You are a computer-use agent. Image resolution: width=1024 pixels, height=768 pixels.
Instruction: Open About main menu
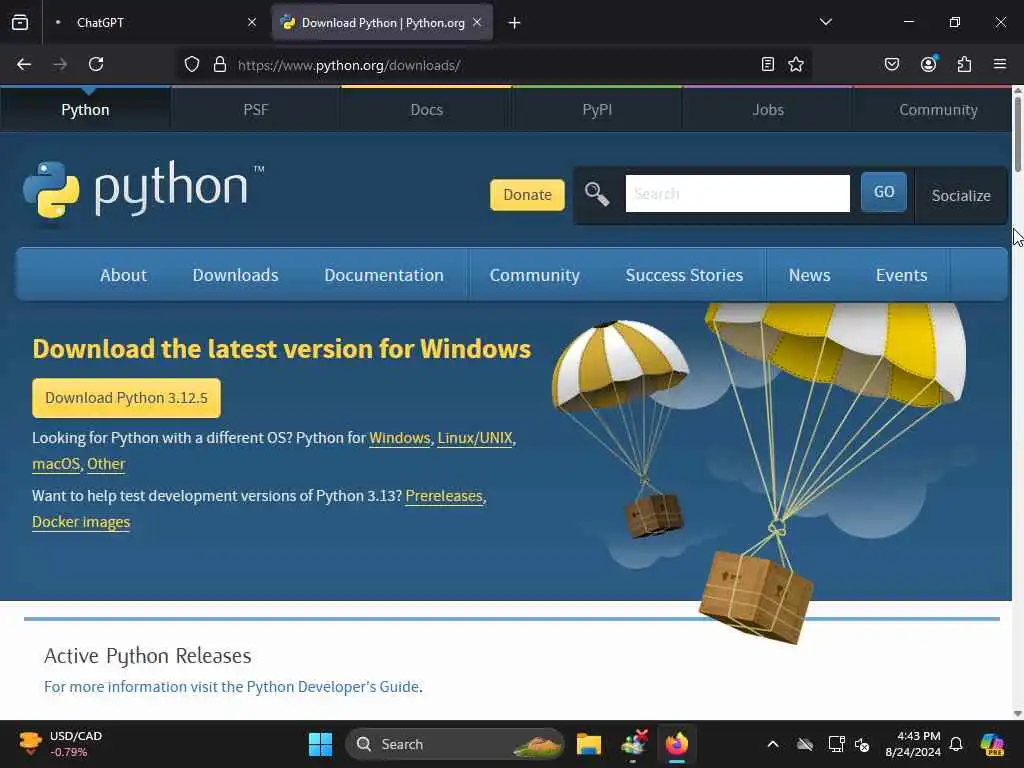click(123, 275)
